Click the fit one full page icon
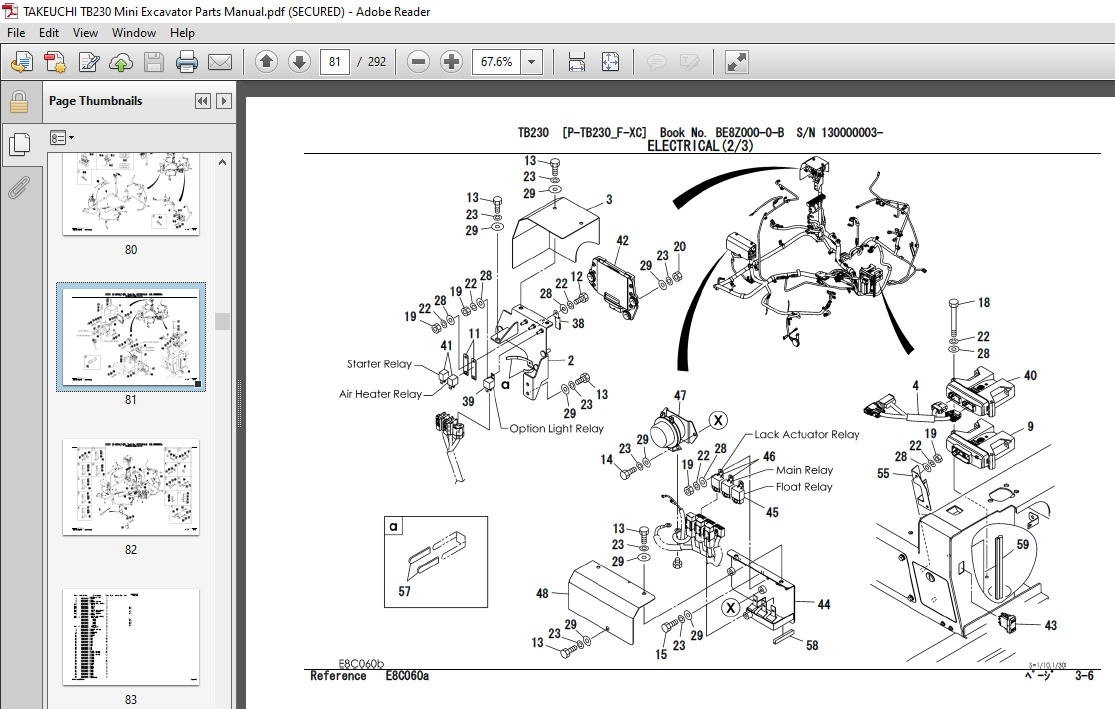Image resolution: width=1115 pixels, height=709 pixels. click(610, 63)
